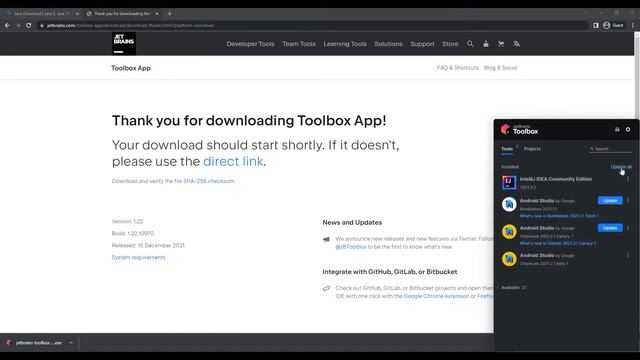The height and width of the screenshot is (360, 640).
Task: Open the browser side panel icon
Action: coord(596,25)
